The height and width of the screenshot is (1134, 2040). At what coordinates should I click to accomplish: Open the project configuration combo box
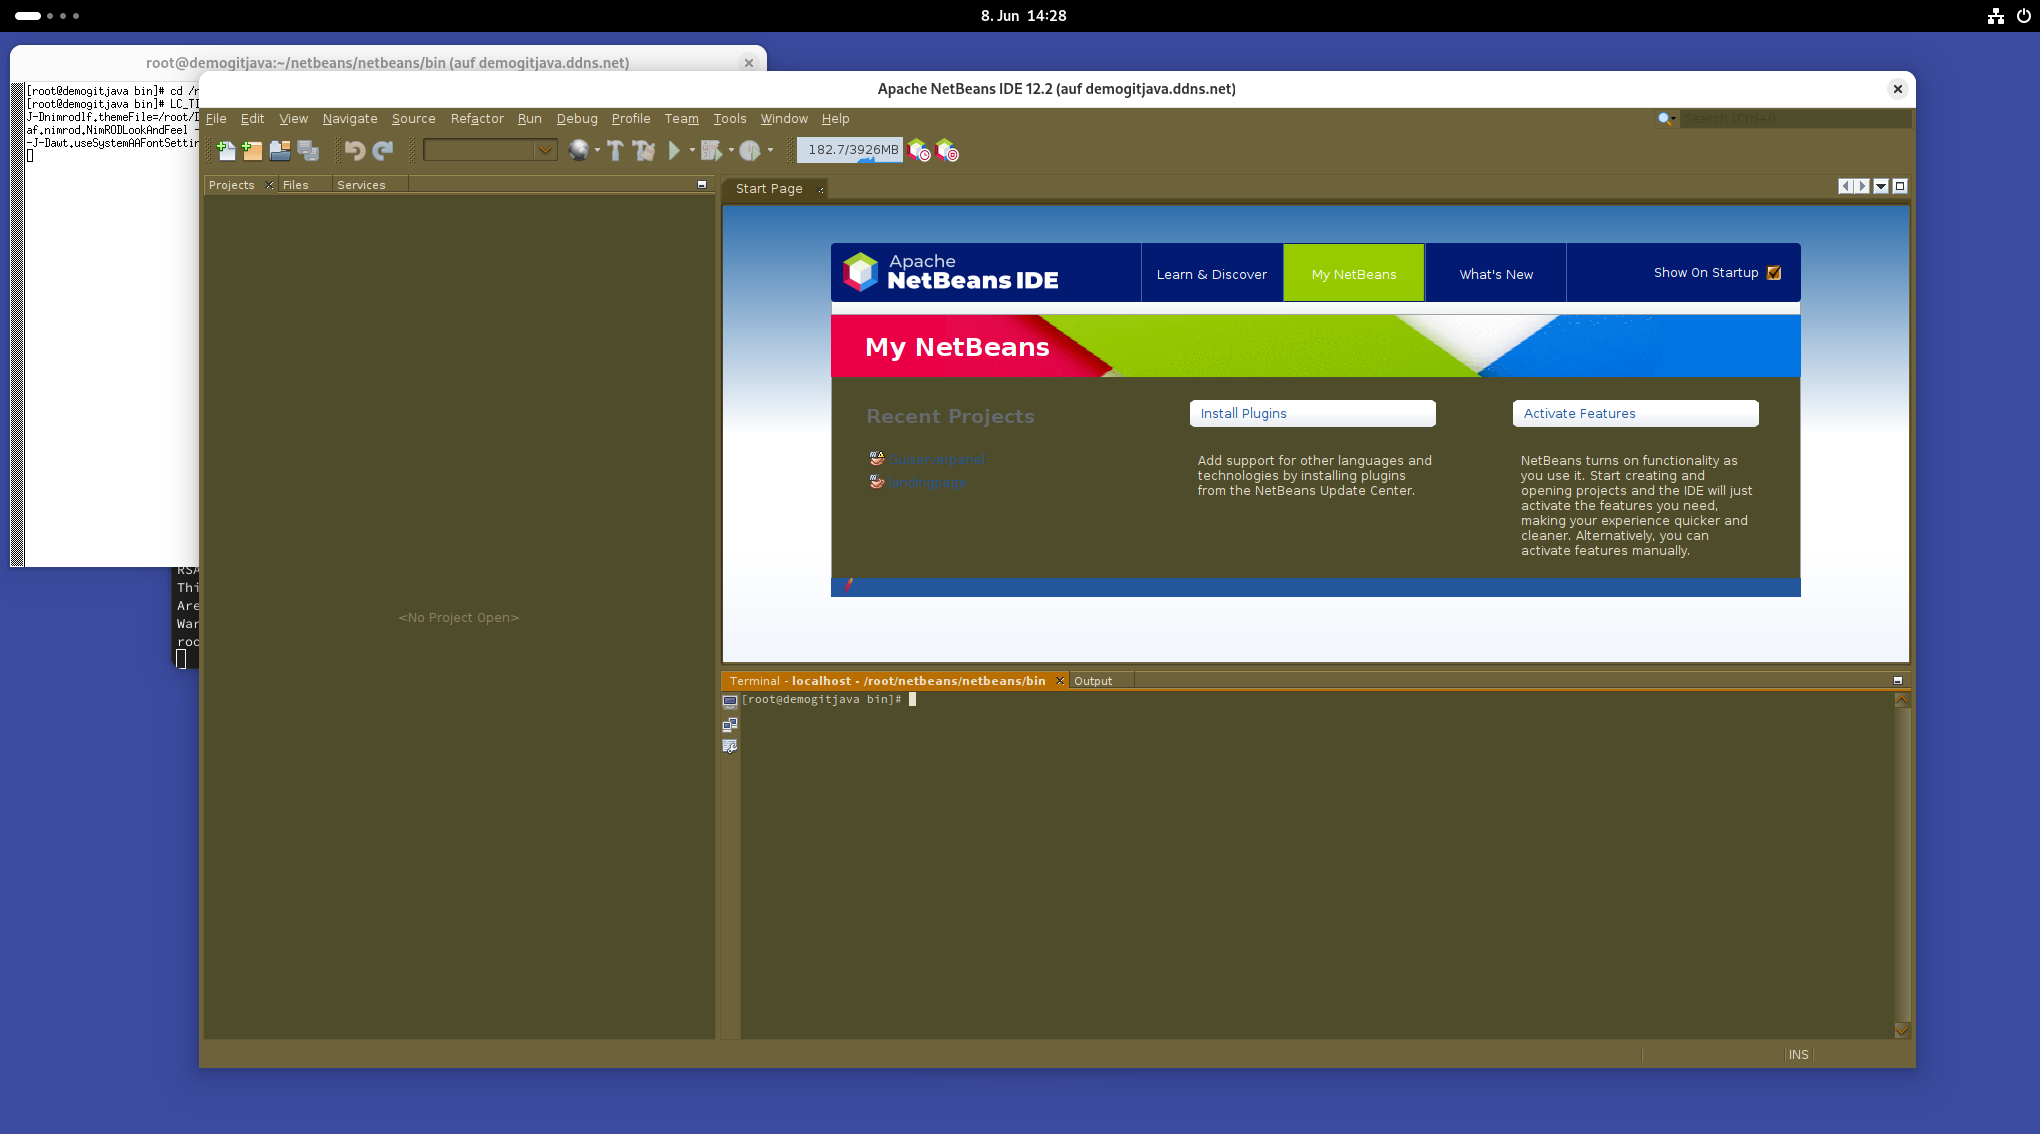tap(490, 150)
